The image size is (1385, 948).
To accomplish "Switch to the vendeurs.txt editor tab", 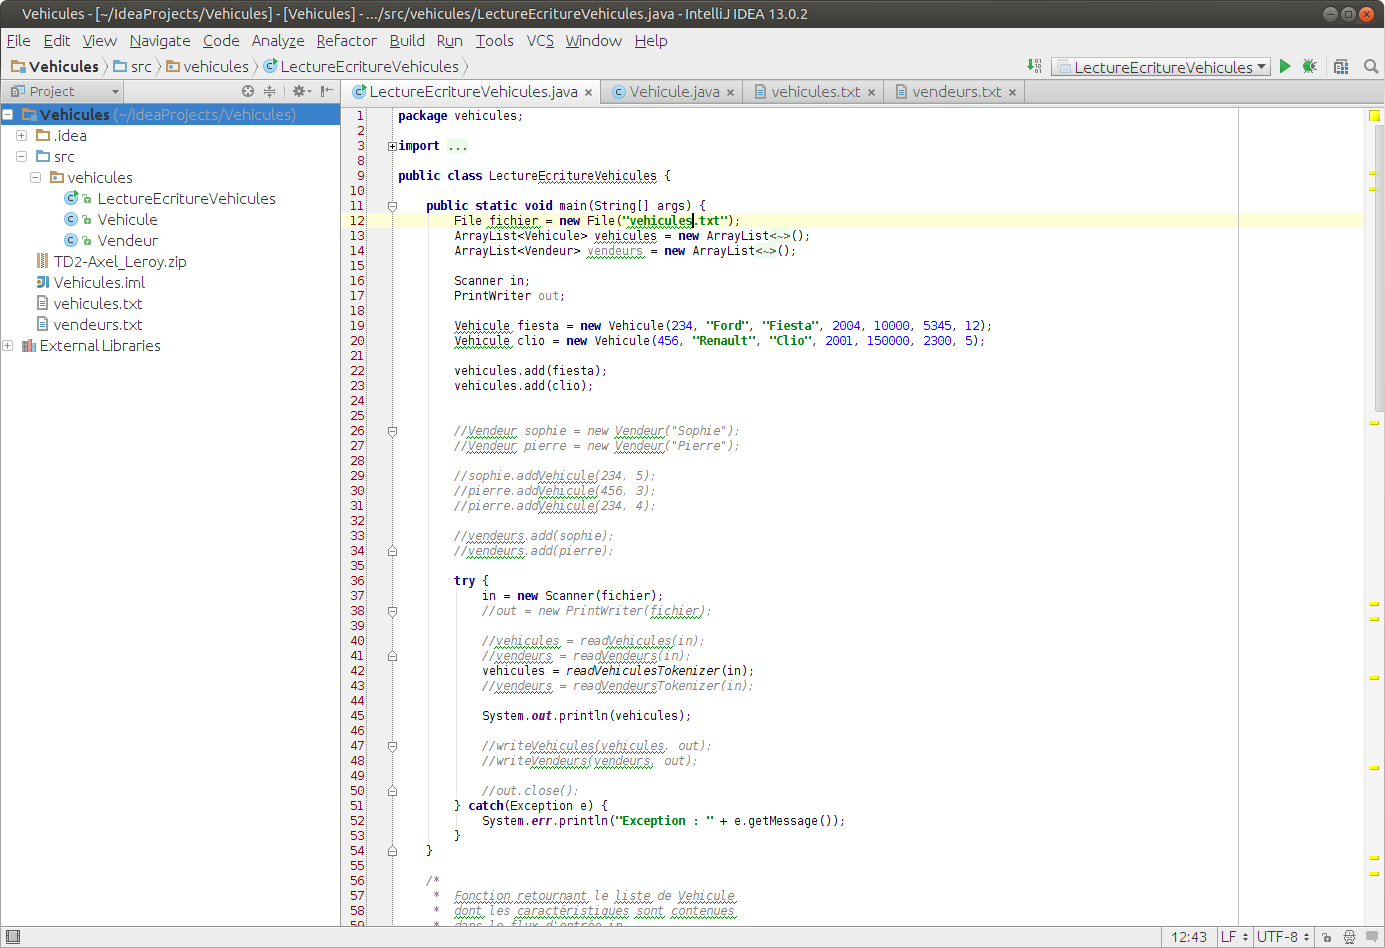I will tap(956, 92).
